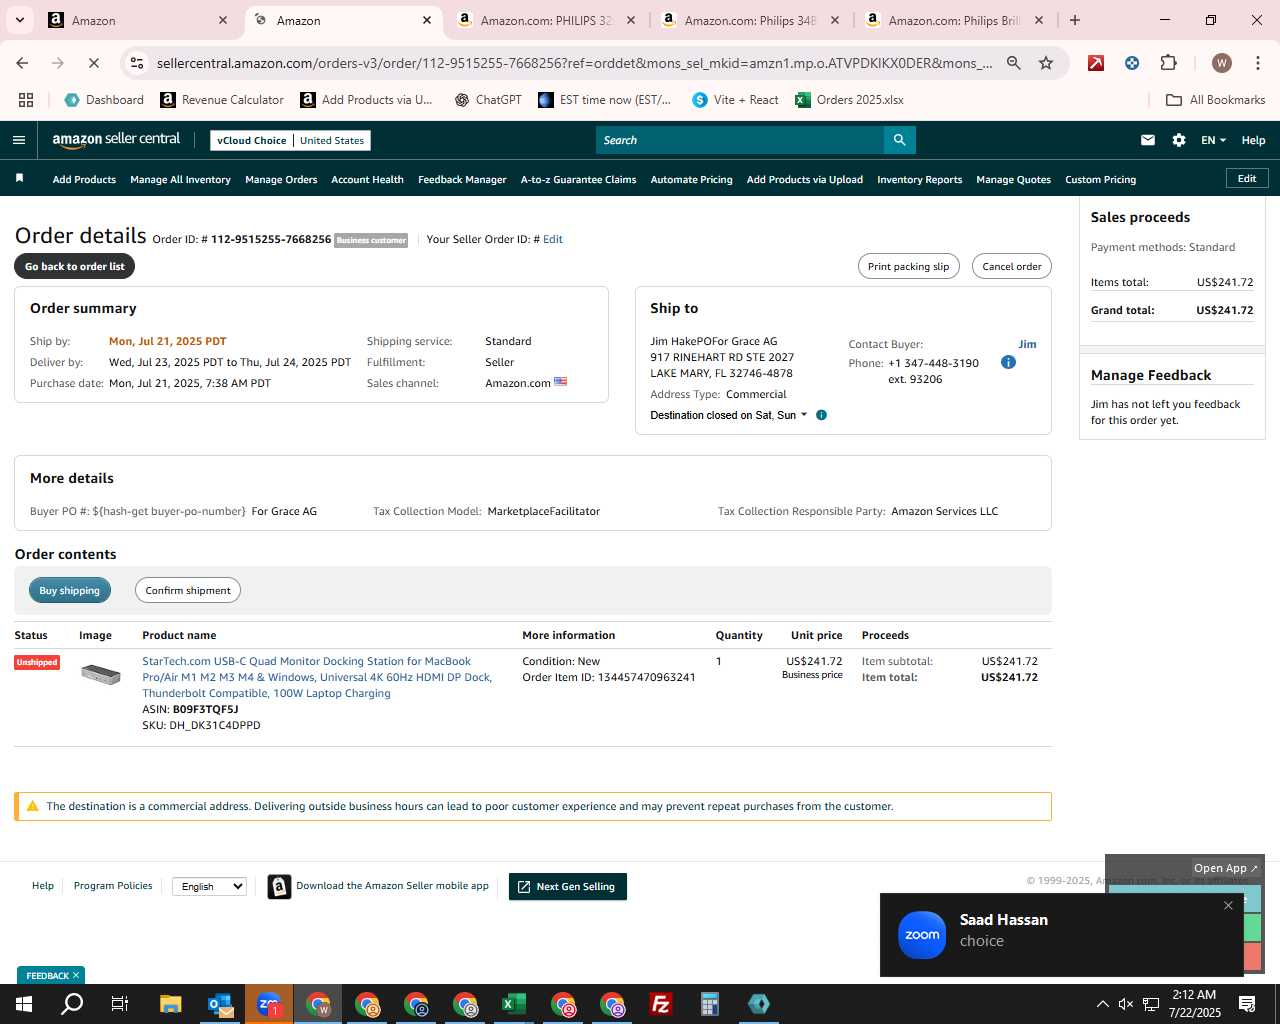Open Zoom from the taskbar

click(268, 1004)
